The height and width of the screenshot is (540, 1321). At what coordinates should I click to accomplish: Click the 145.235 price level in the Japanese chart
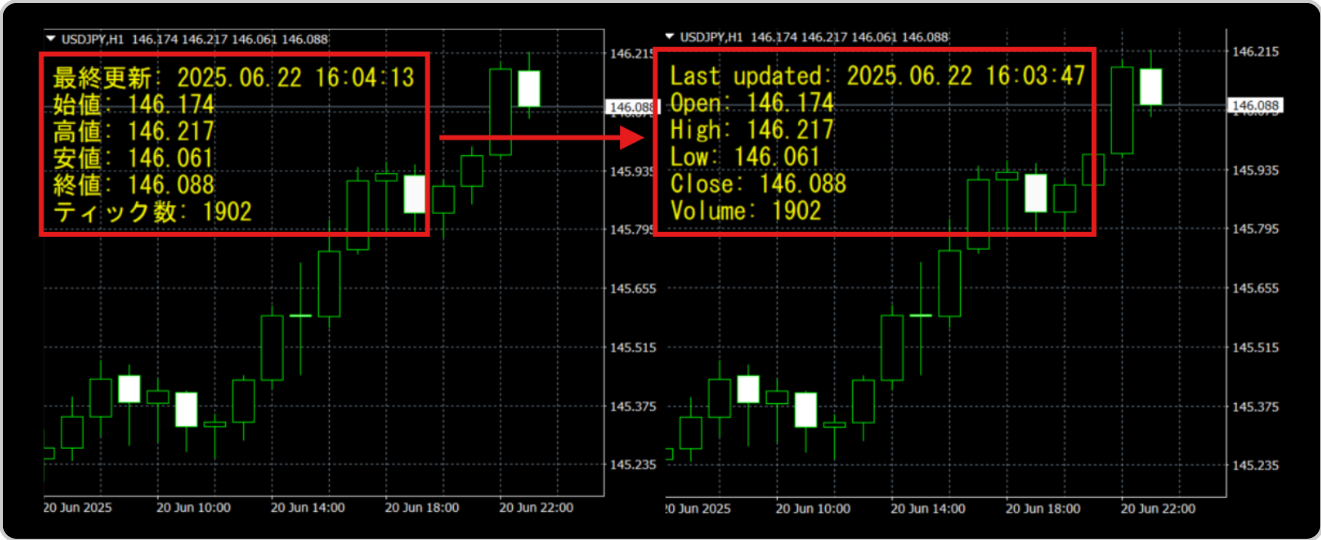coord(631,465)
